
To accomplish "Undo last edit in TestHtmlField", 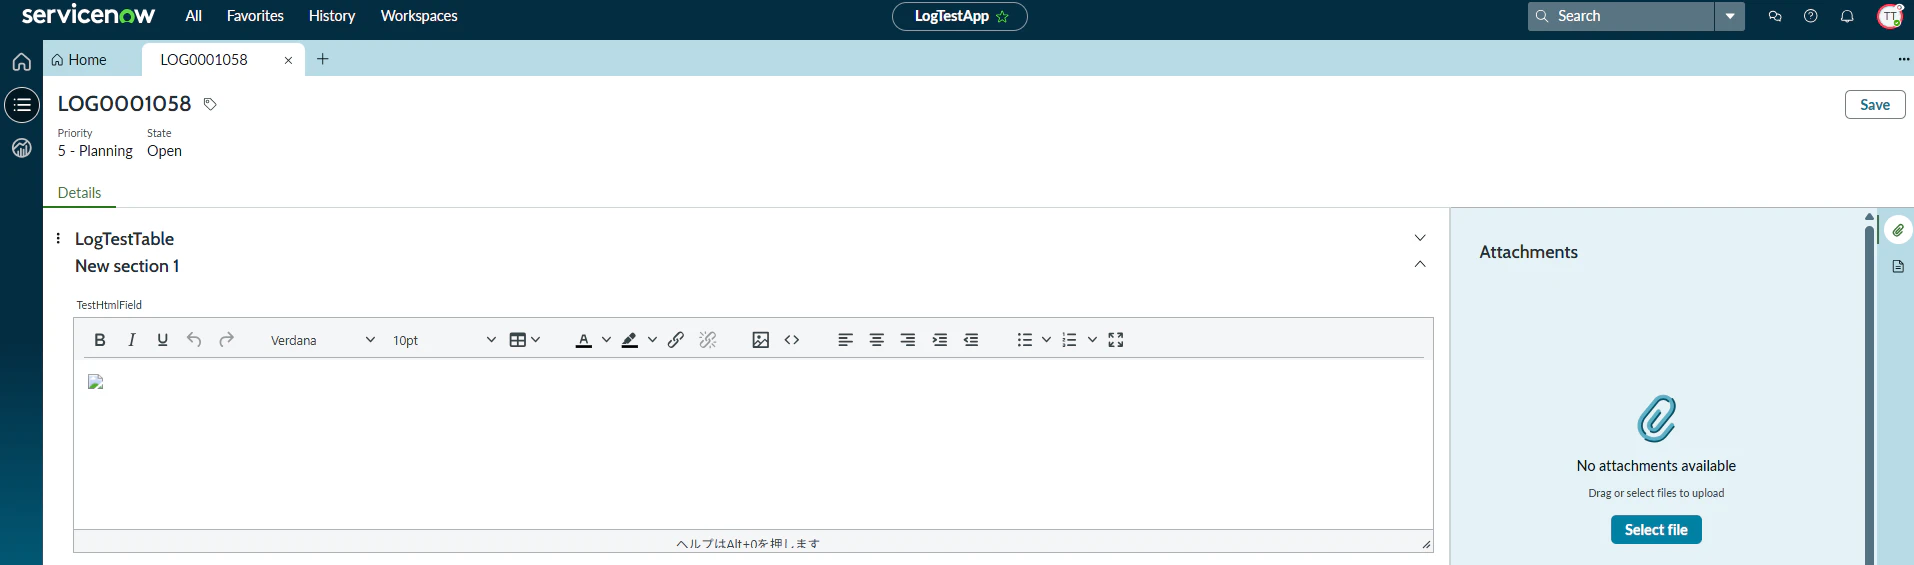I will point(194,340).
